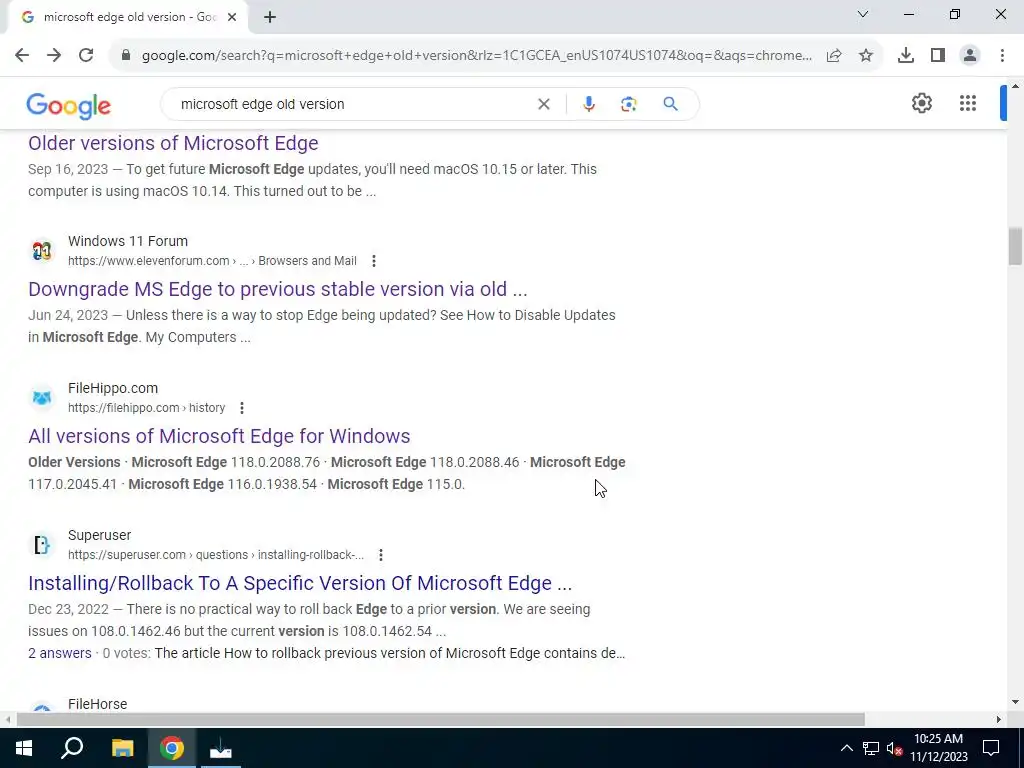Open File Explorer from taskbar
The image size is (1024, 768).
(122, 748)
